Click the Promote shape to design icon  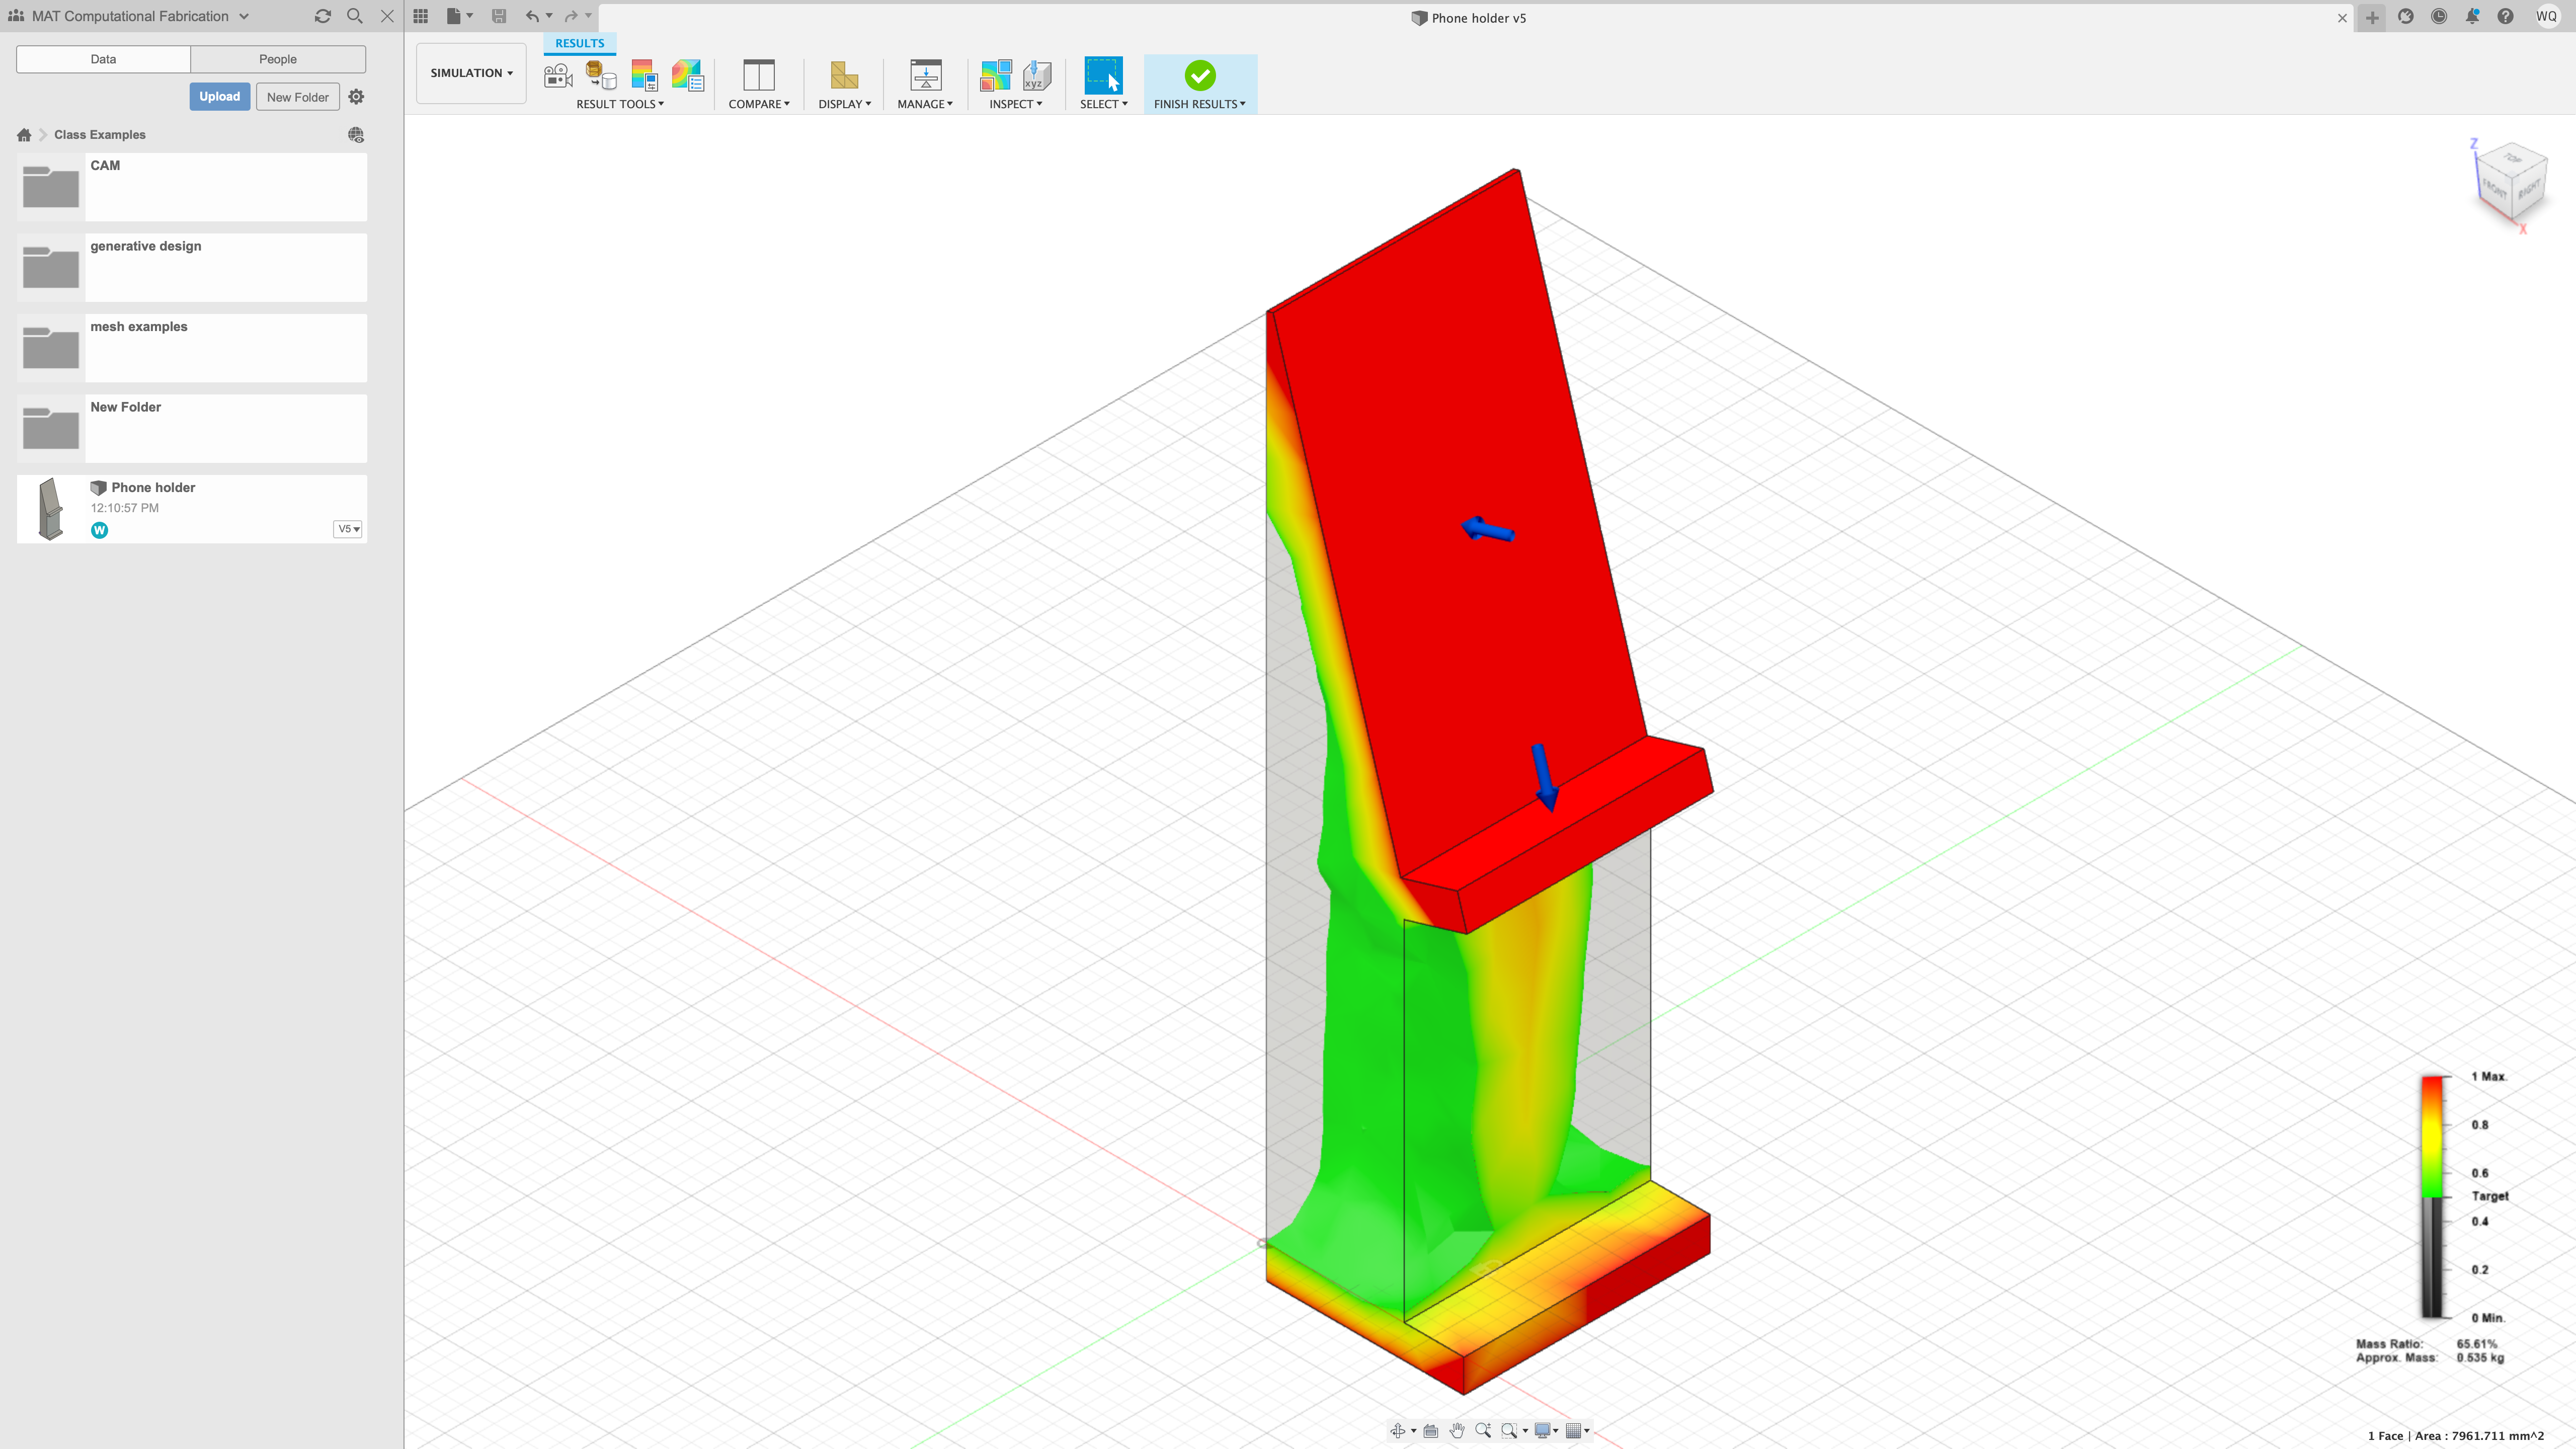point(601,76)
